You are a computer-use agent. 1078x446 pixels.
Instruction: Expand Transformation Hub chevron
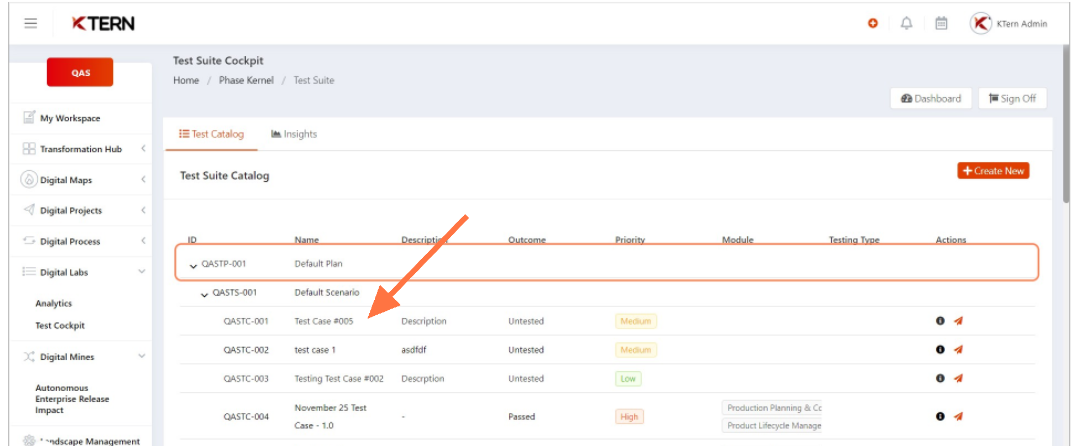(x=142, y=148)
